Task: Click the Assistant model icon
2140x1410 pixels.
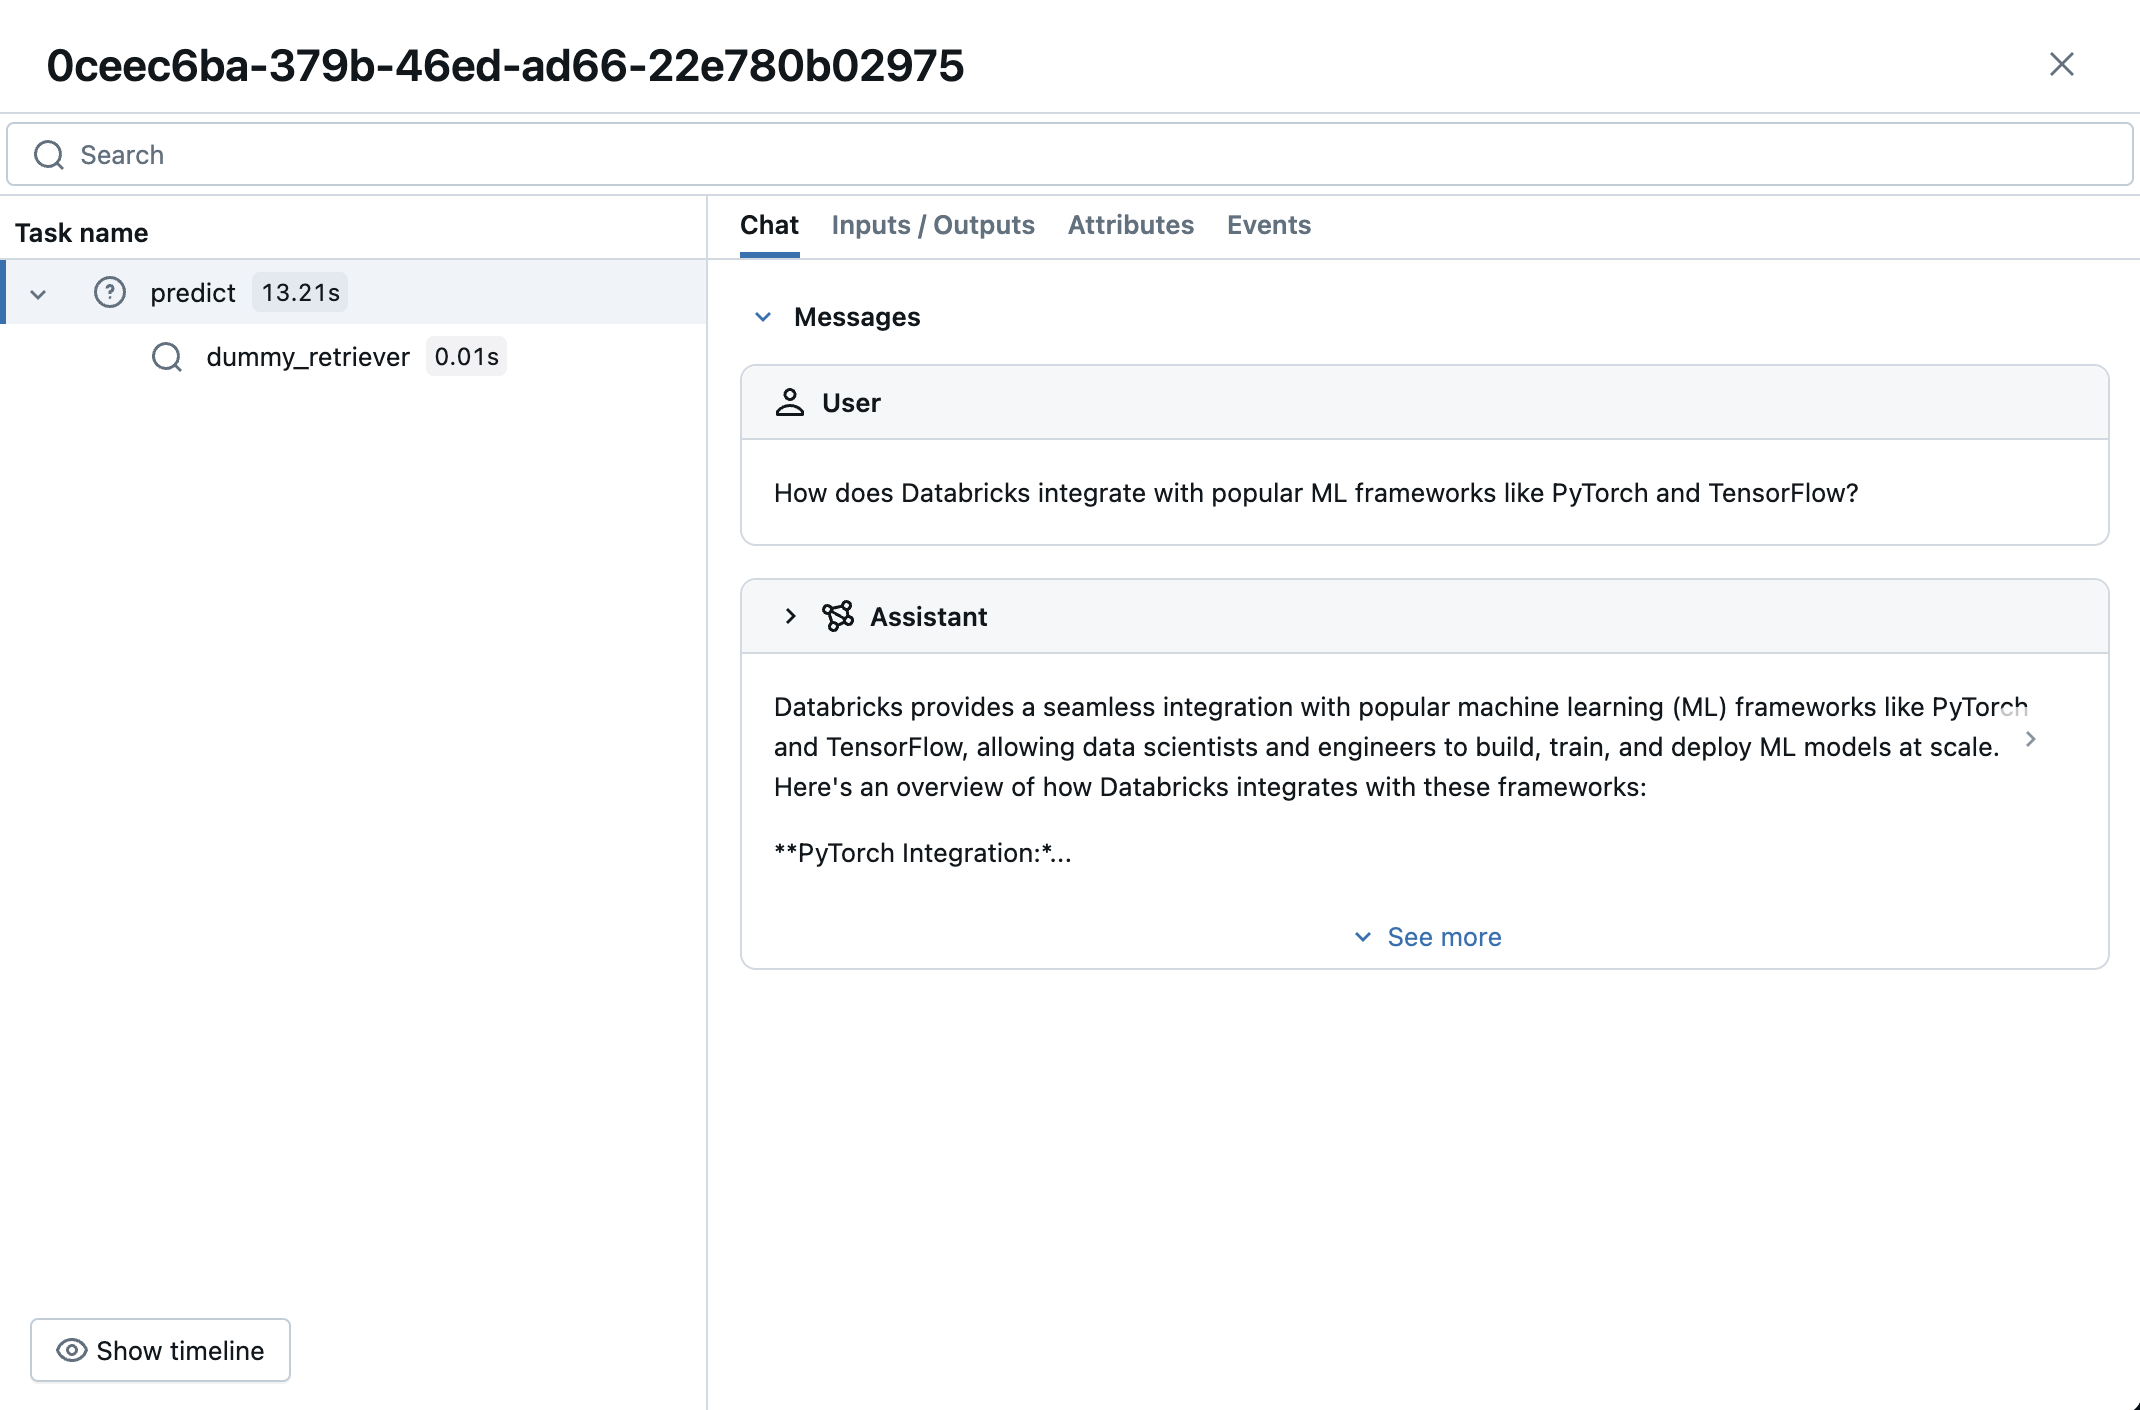Action: [838, 616]
